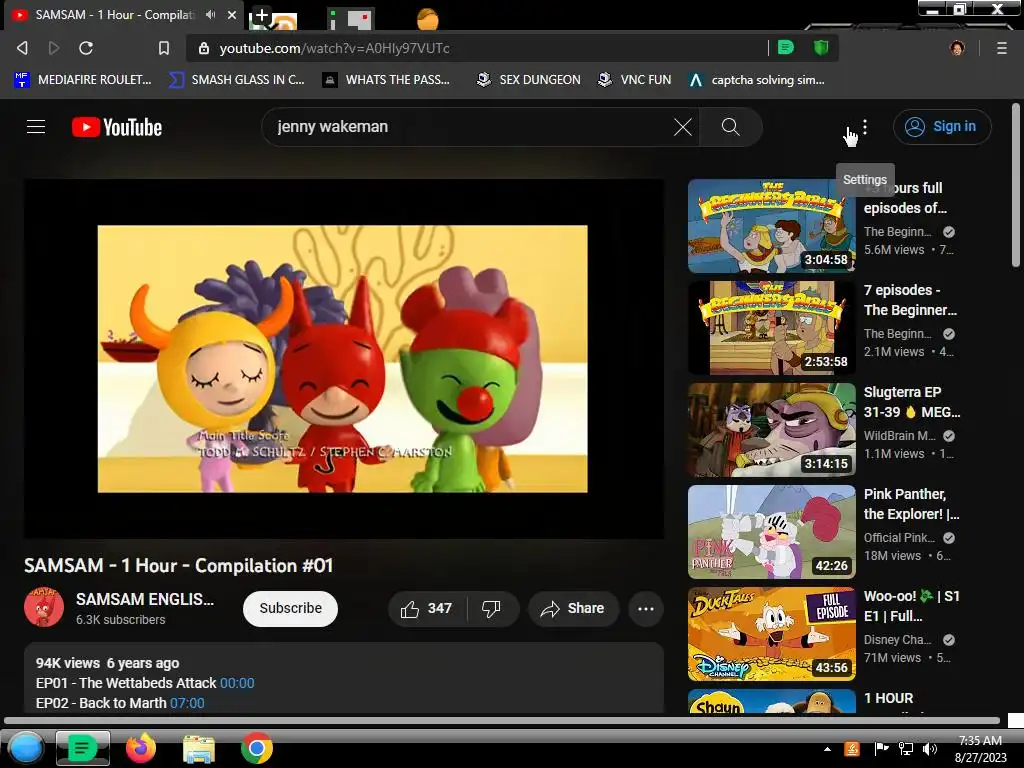Open more actions ellipsis beside Share
1024x768 pixels.
(x=646, y=608)
